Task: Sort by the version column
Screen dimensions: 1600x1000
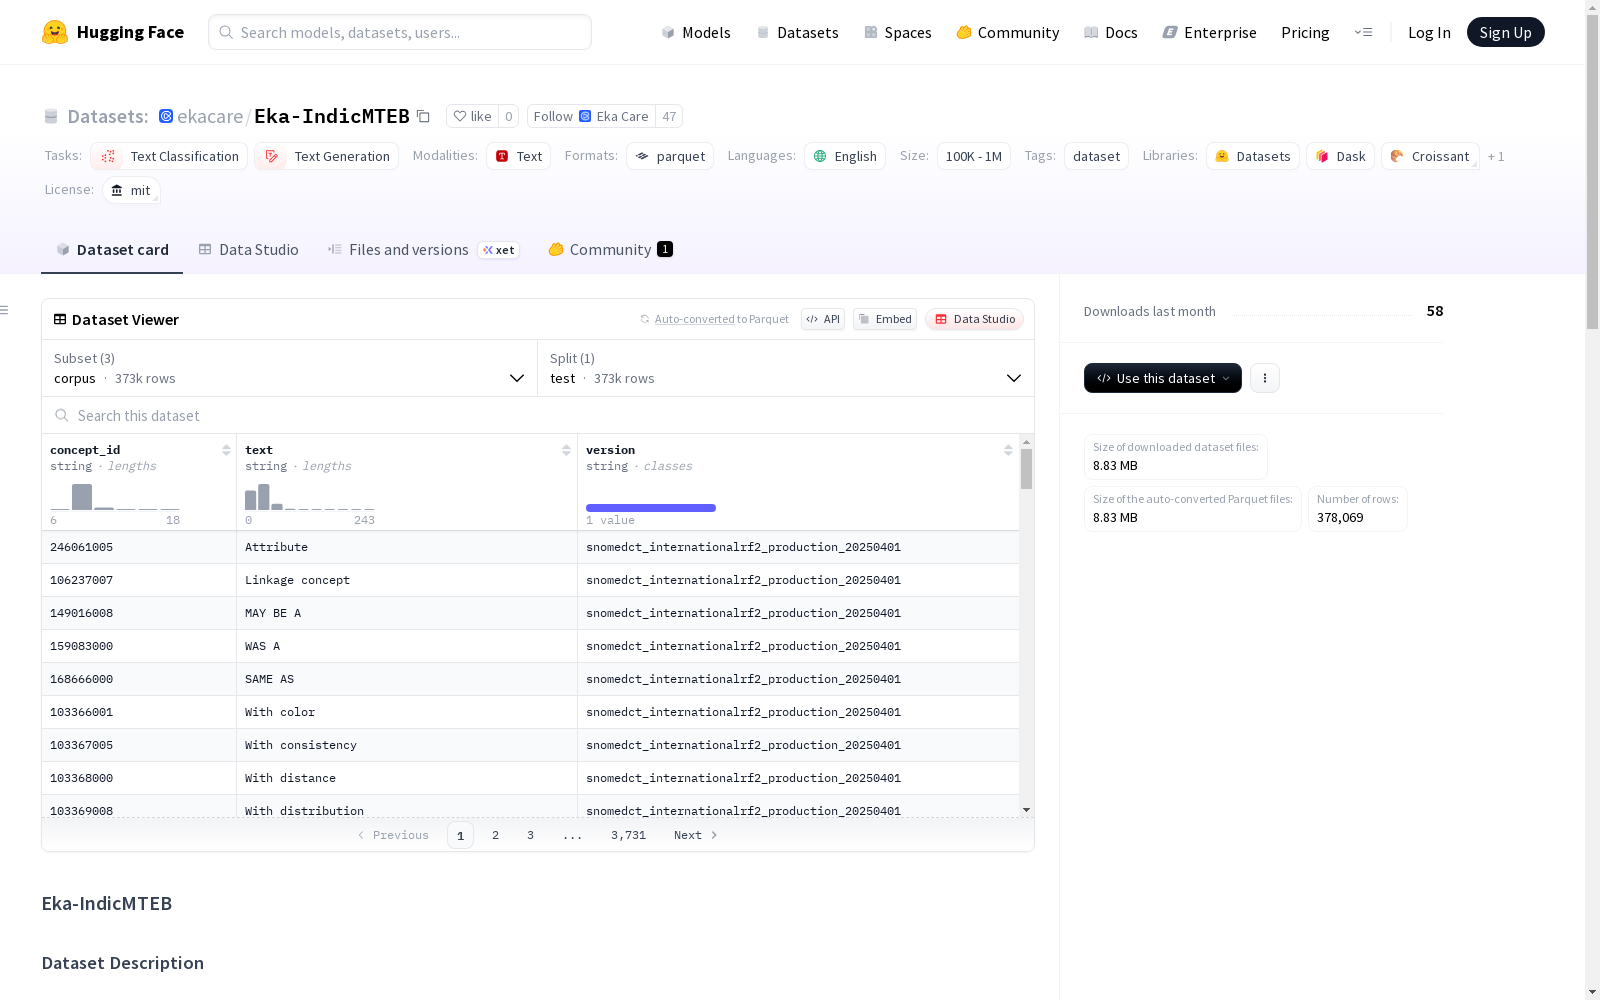Action: pos(1008,450)
